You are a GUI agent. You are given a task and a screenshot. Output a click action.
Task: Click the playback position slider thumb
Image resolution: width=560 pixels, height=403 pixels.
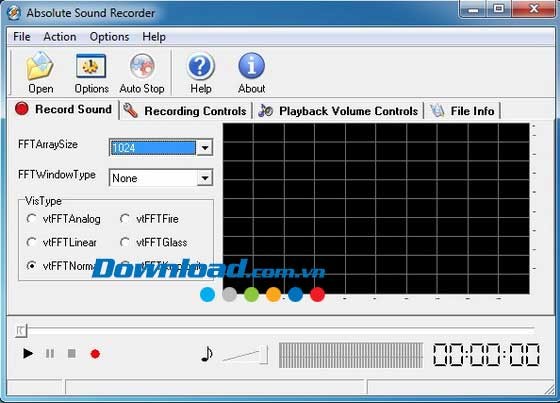21,330
